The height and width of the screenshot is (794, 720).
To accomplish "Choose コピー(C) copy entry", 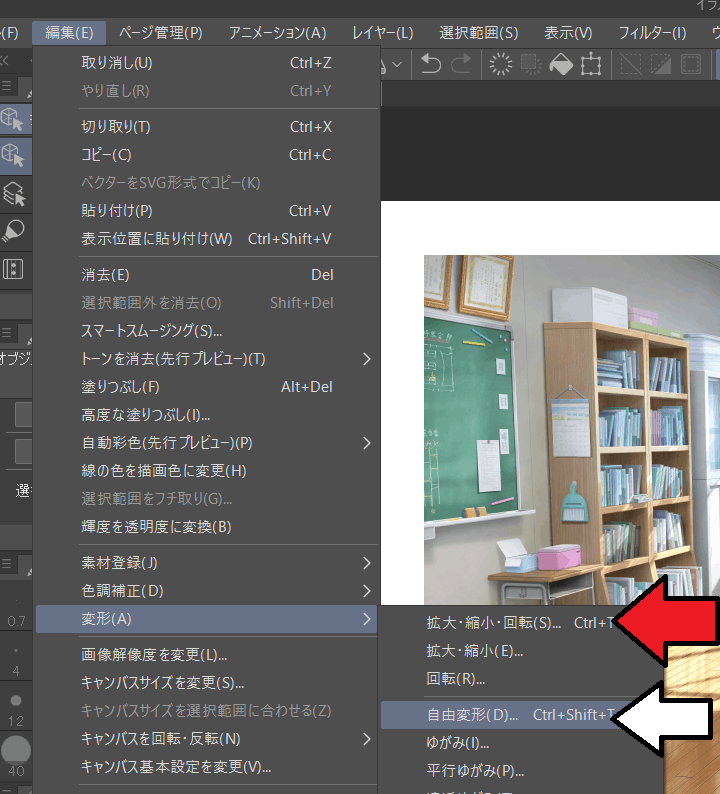I will click(207, 154).
